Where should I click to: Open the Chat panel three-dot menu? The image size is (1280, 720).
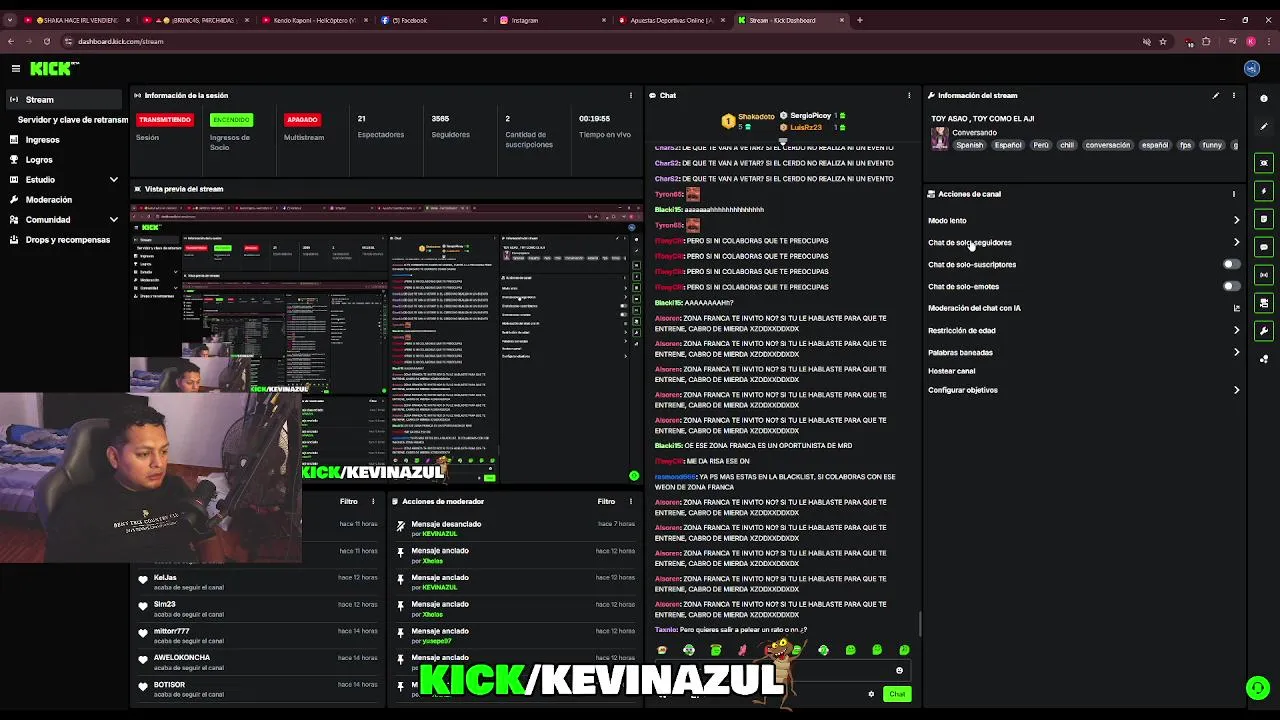(909, 96)
